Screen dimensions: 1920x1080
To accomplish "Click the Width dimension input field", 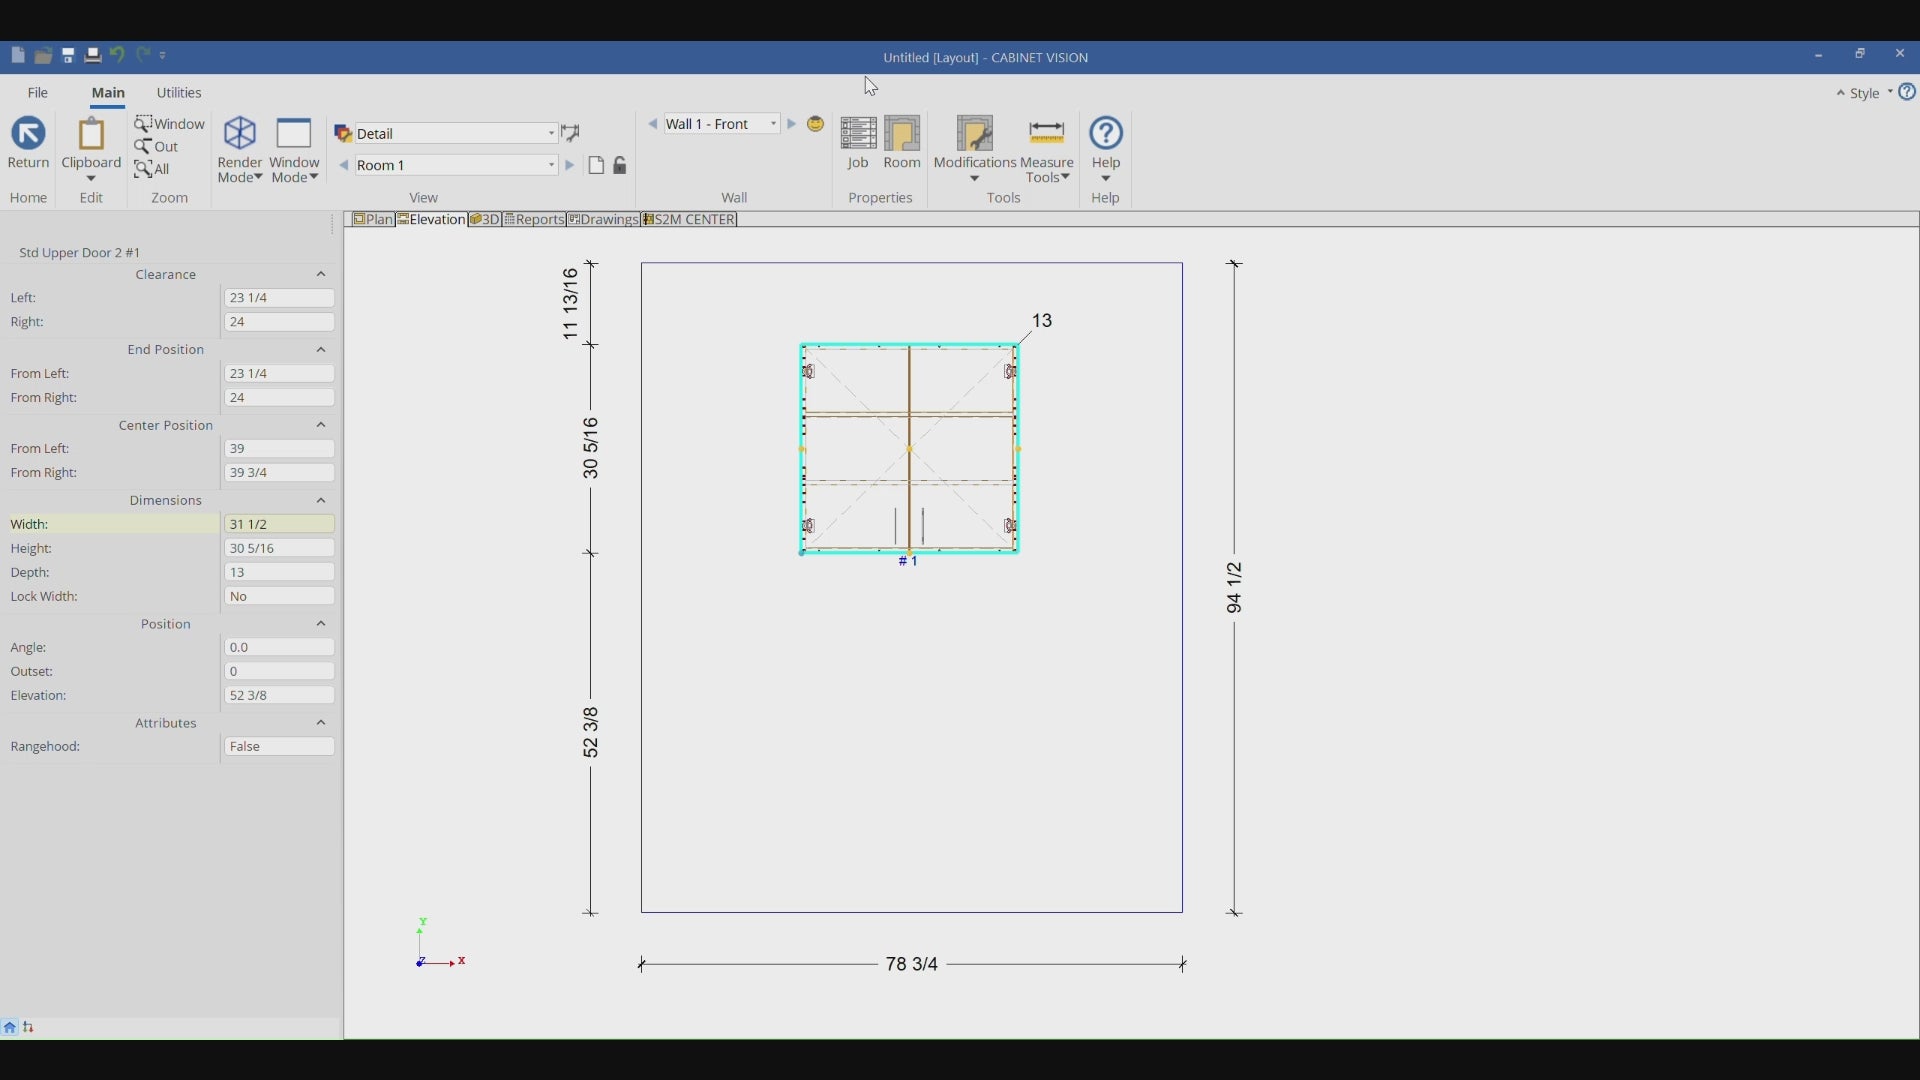I will pos(279,524).
